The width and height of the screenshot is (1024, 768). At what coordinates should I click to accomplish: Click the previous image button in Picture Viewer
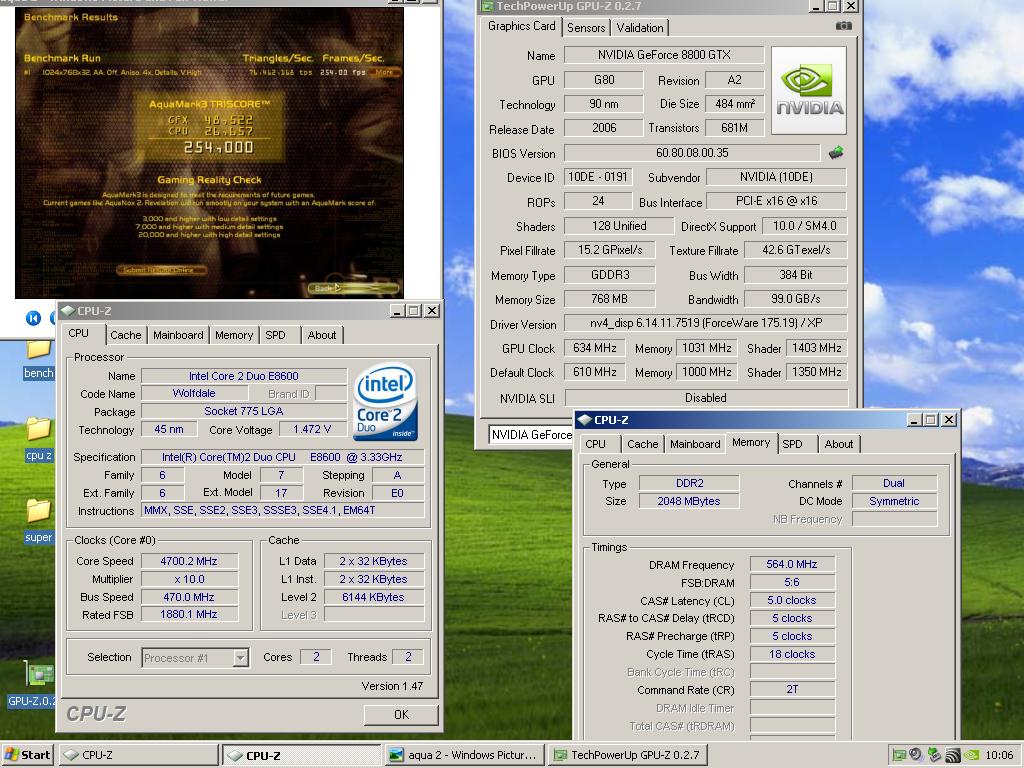click(33, 318)
